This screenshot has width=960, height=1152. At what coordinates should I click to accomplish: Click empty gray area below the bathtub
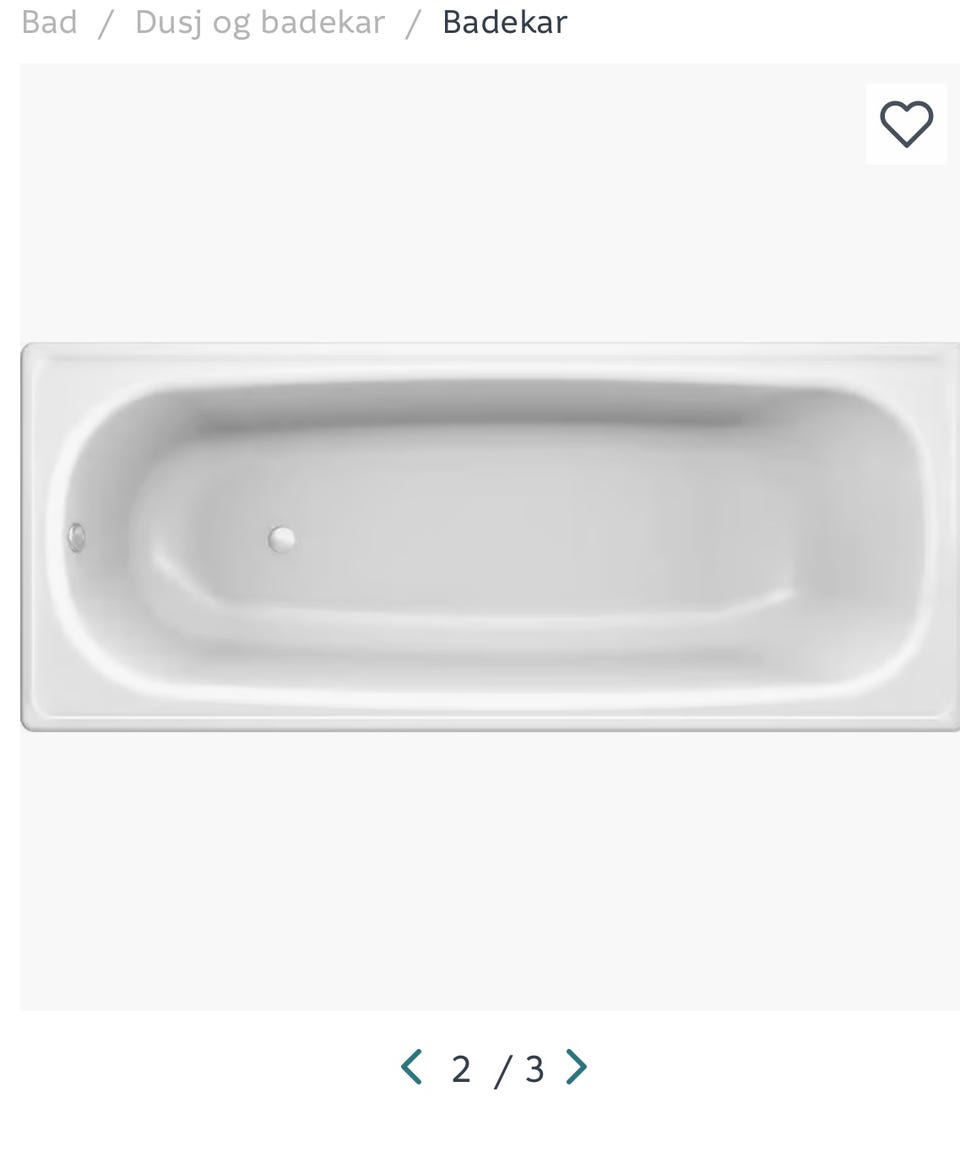pyautogui.click(x=490, y=871)
